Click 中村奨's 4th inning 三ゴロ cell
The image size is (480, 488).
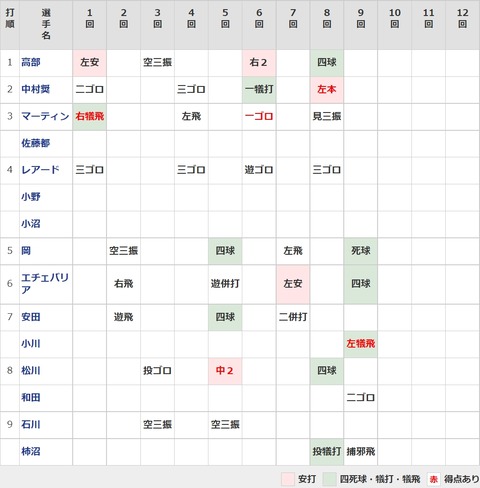(x=191, y=90)
